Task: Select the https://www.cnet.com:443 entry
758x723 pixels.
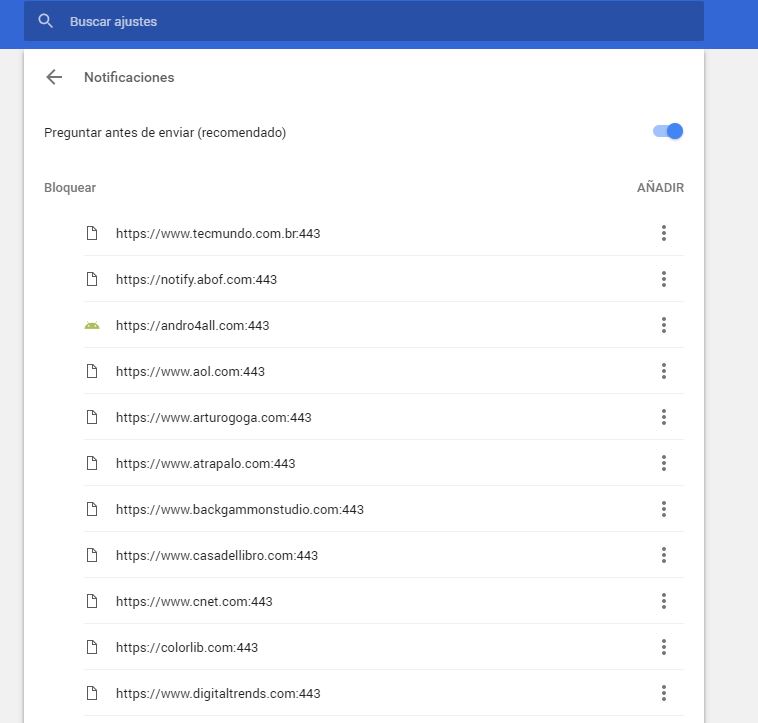Action: (194, 601)
